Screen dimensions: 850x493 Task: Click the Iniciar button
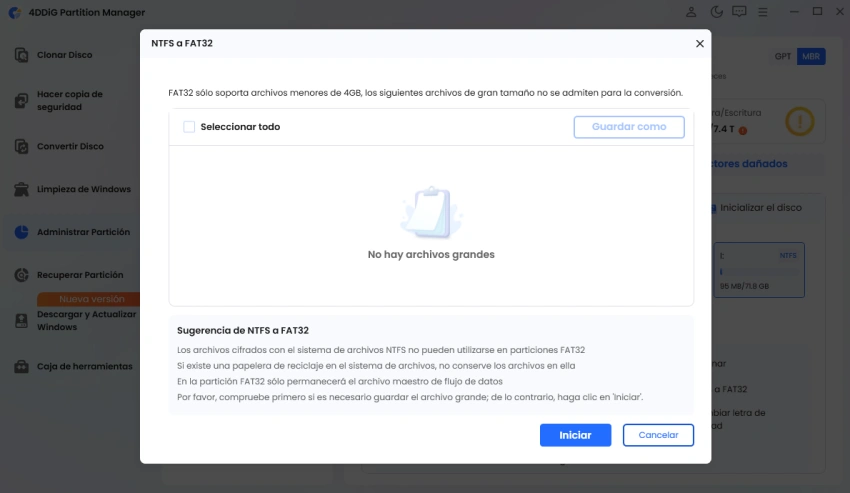click(575, 435)
